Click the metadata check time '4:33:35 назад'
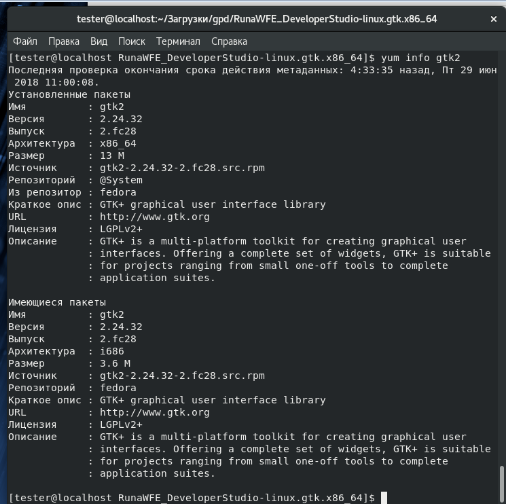 pos(390,70)
